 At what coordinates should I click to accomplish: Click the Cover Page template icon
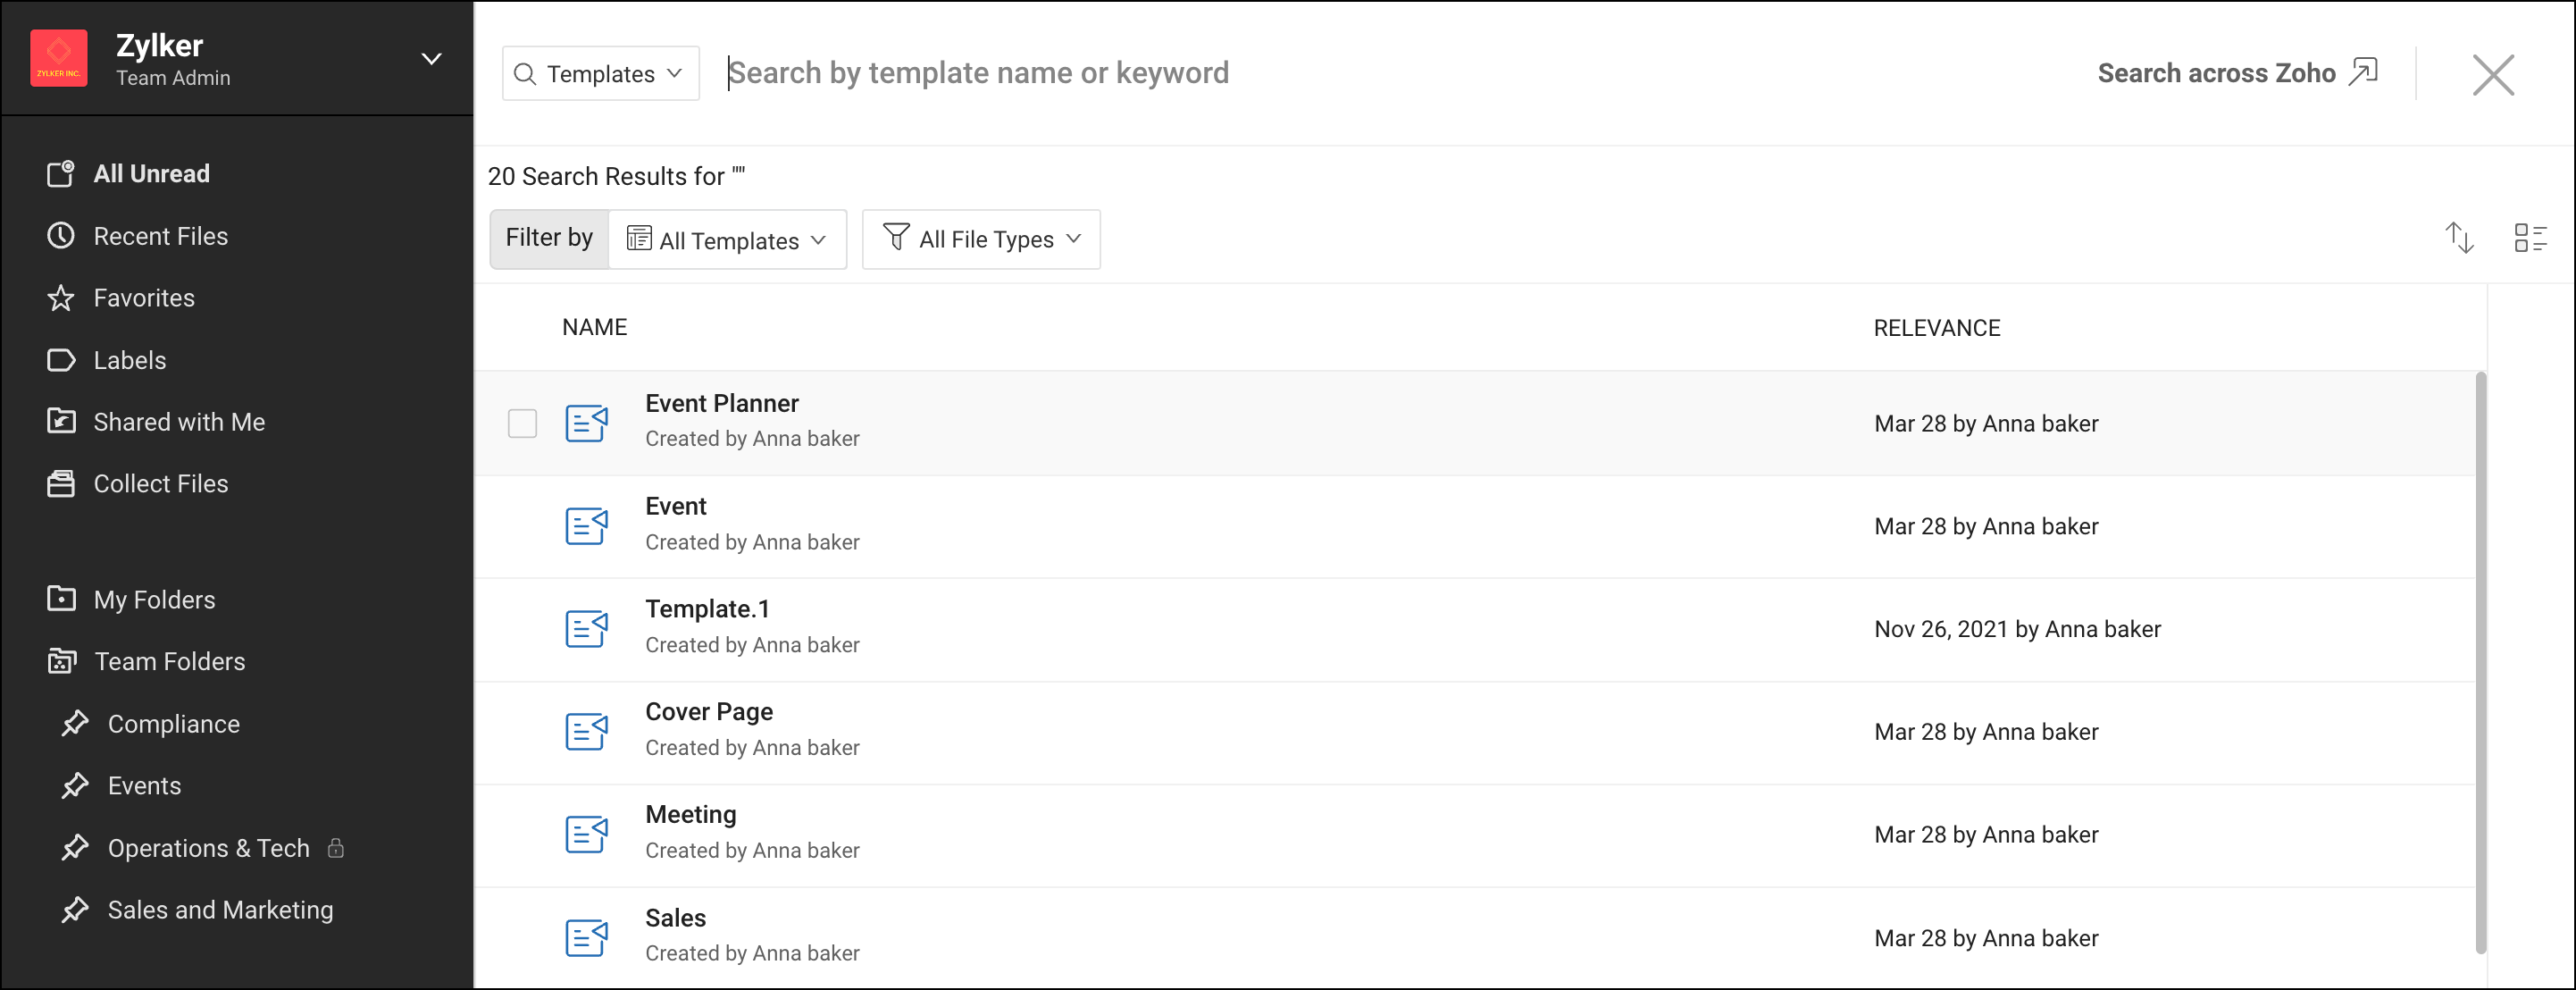pos(586,731)
